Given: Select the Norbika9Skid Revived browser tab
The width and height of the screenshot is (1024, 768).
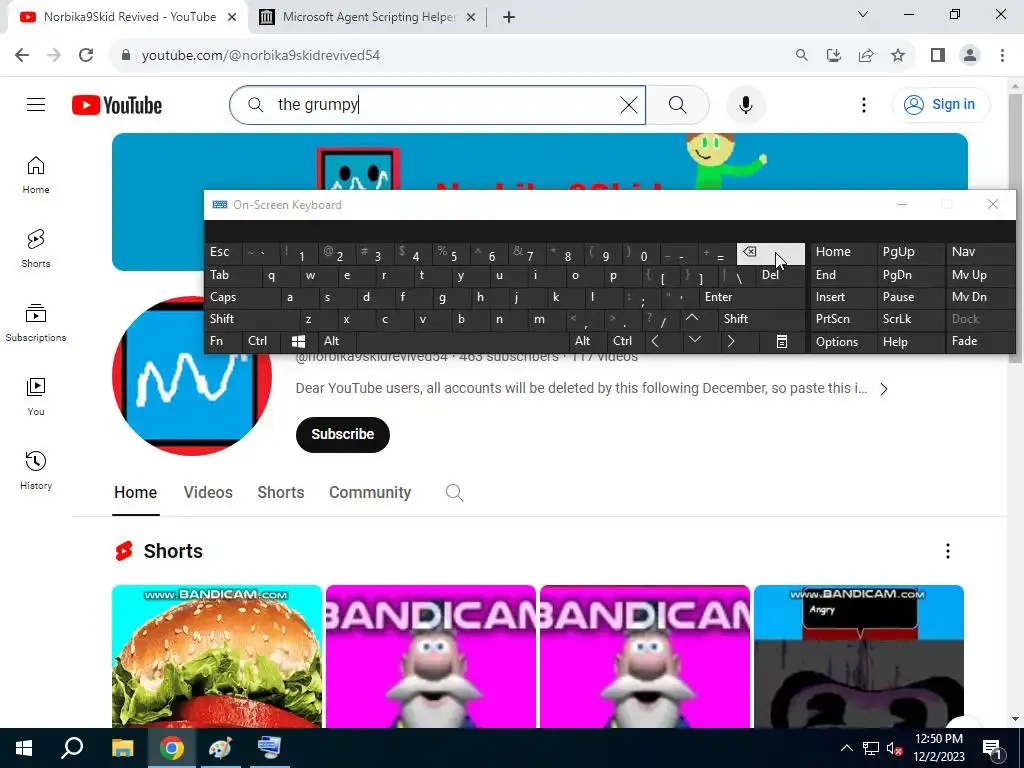Looking at the screenshot, I should [129, 17].
